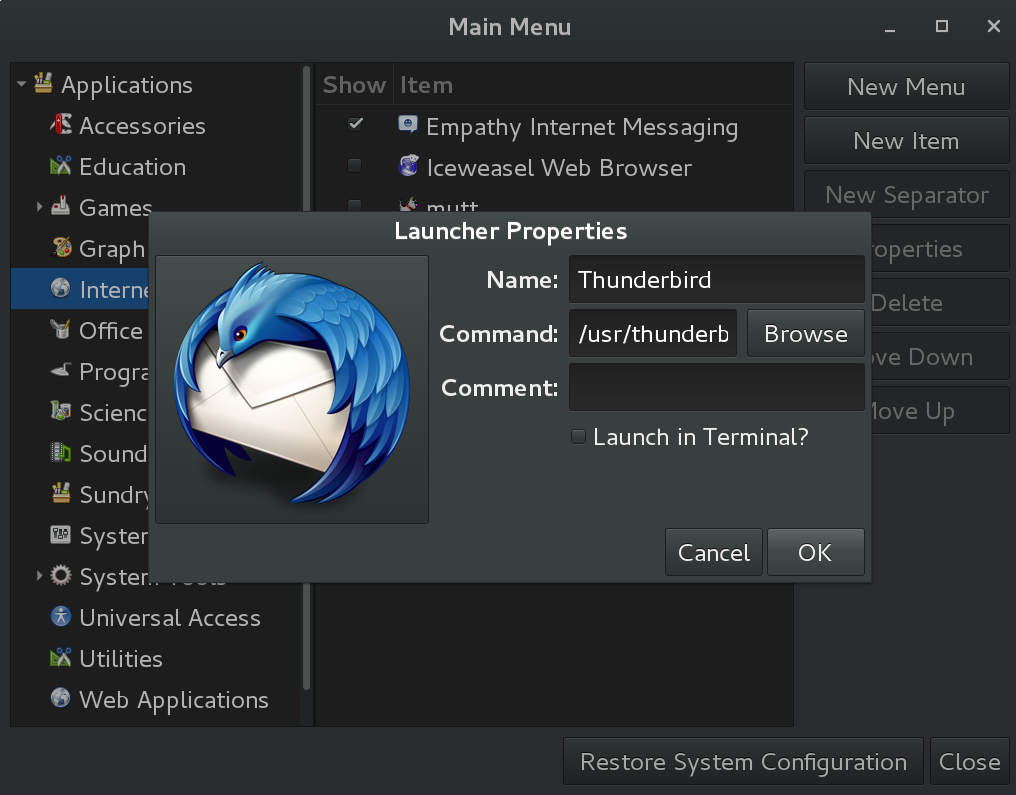Click the Universal Access icon
Viewport: 1016px width, 795px height.
tap(61, 616)
